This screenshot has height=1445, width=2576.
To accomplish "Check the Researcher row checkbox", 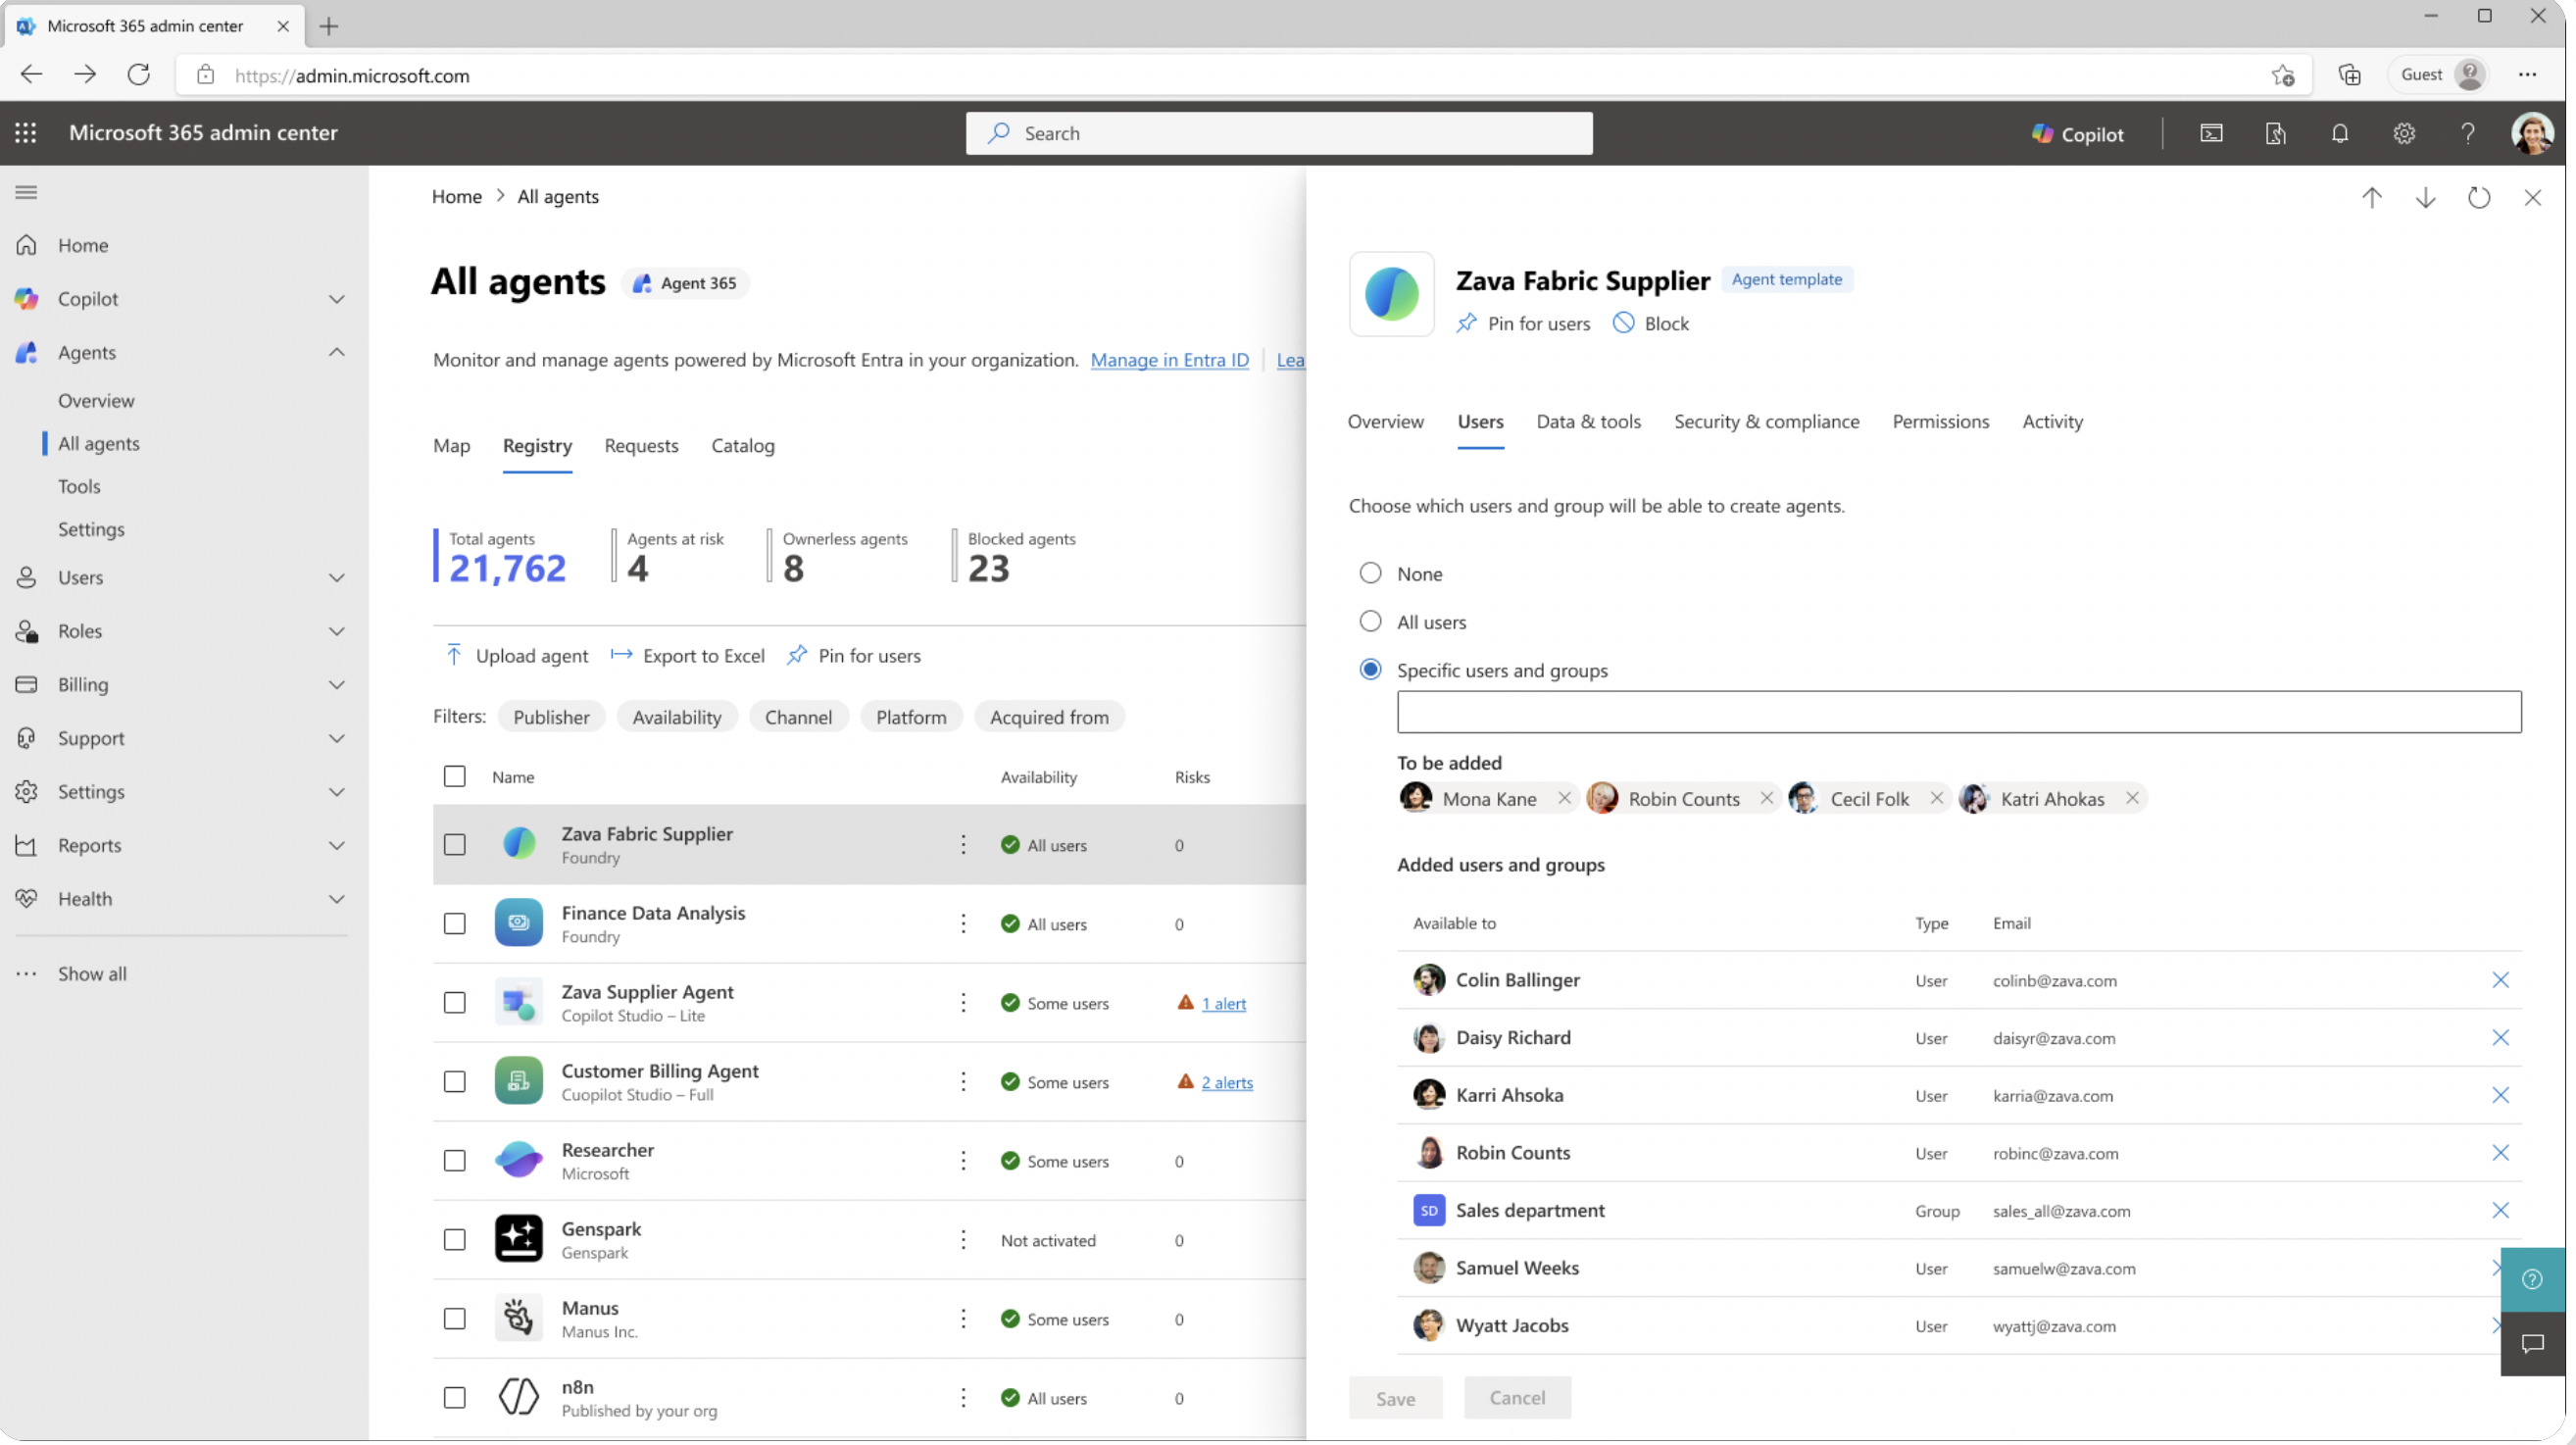I will [x=455, y=1161].
